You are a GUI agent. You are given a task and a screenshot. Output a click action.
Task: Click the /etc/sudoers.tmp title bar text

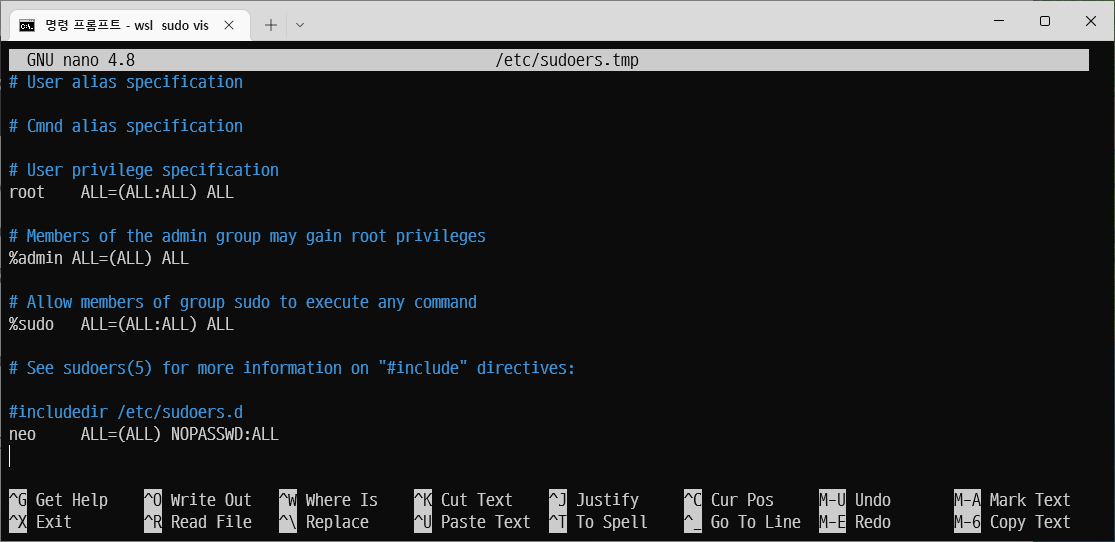[x=567, y=60]
